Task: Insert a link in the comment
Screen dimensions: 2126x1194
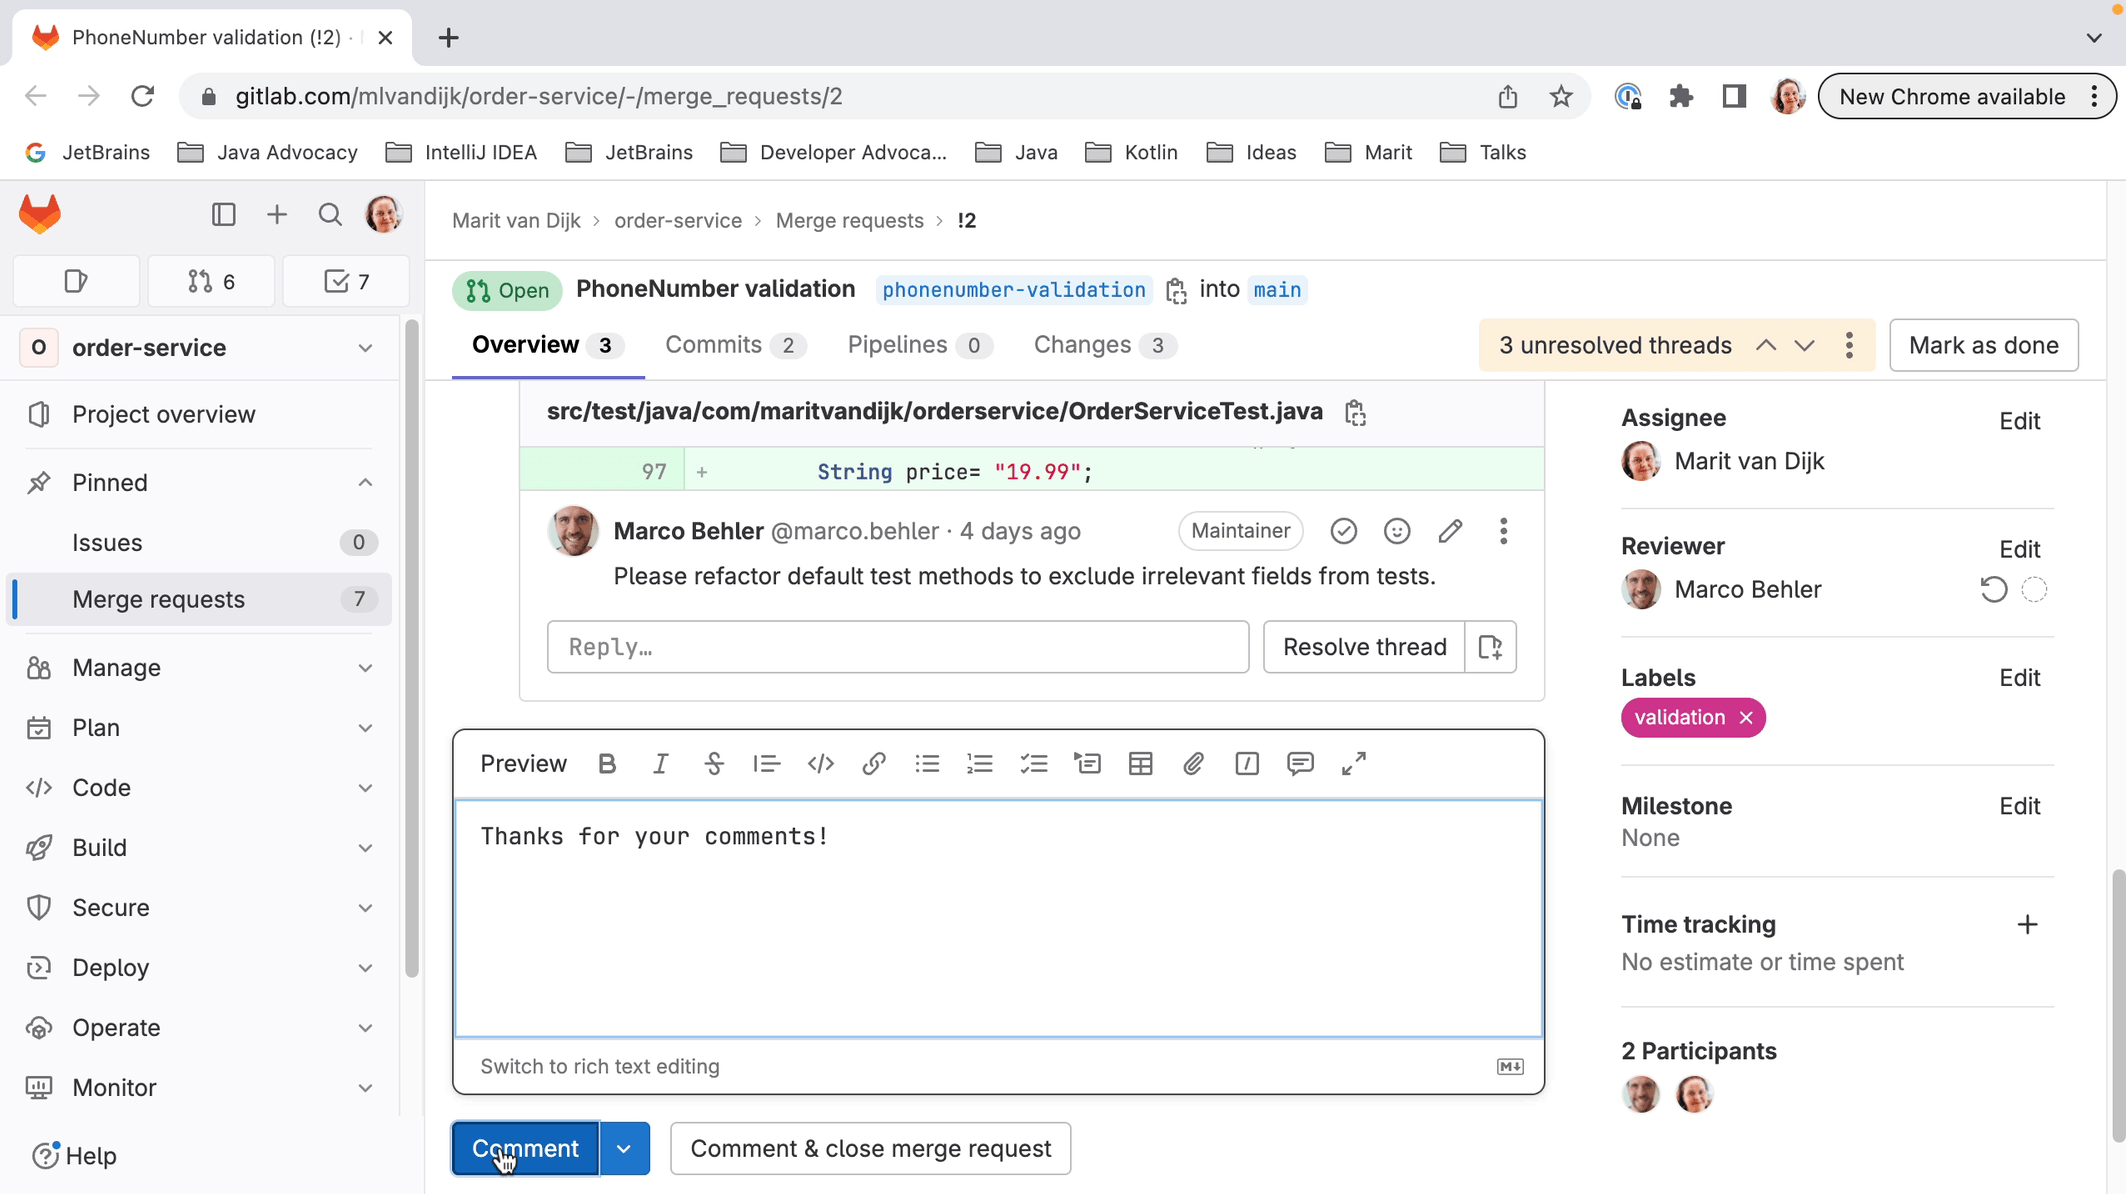Action: click(874, 763)
